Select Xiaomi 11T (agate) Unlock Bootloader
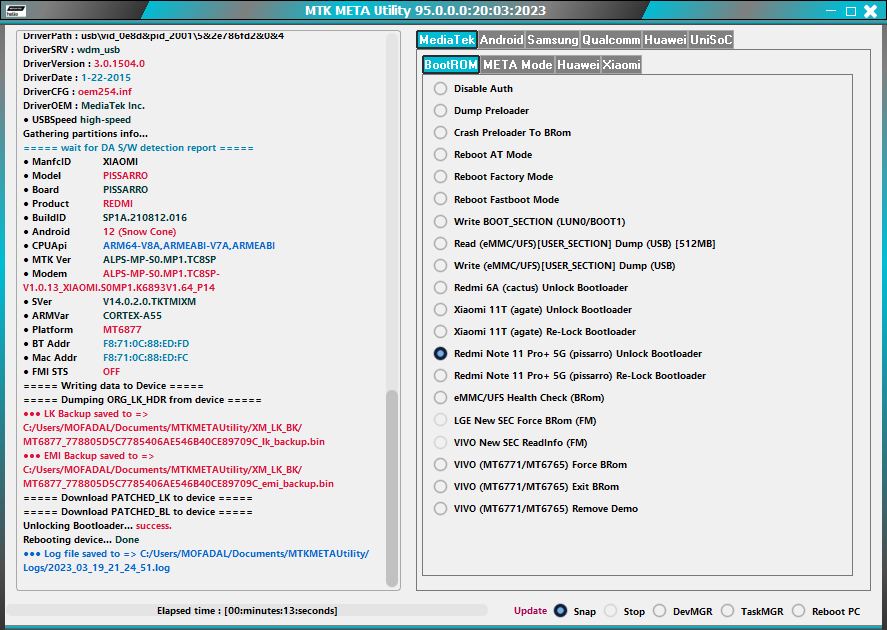The image size is (887, 630). [533, 310]
